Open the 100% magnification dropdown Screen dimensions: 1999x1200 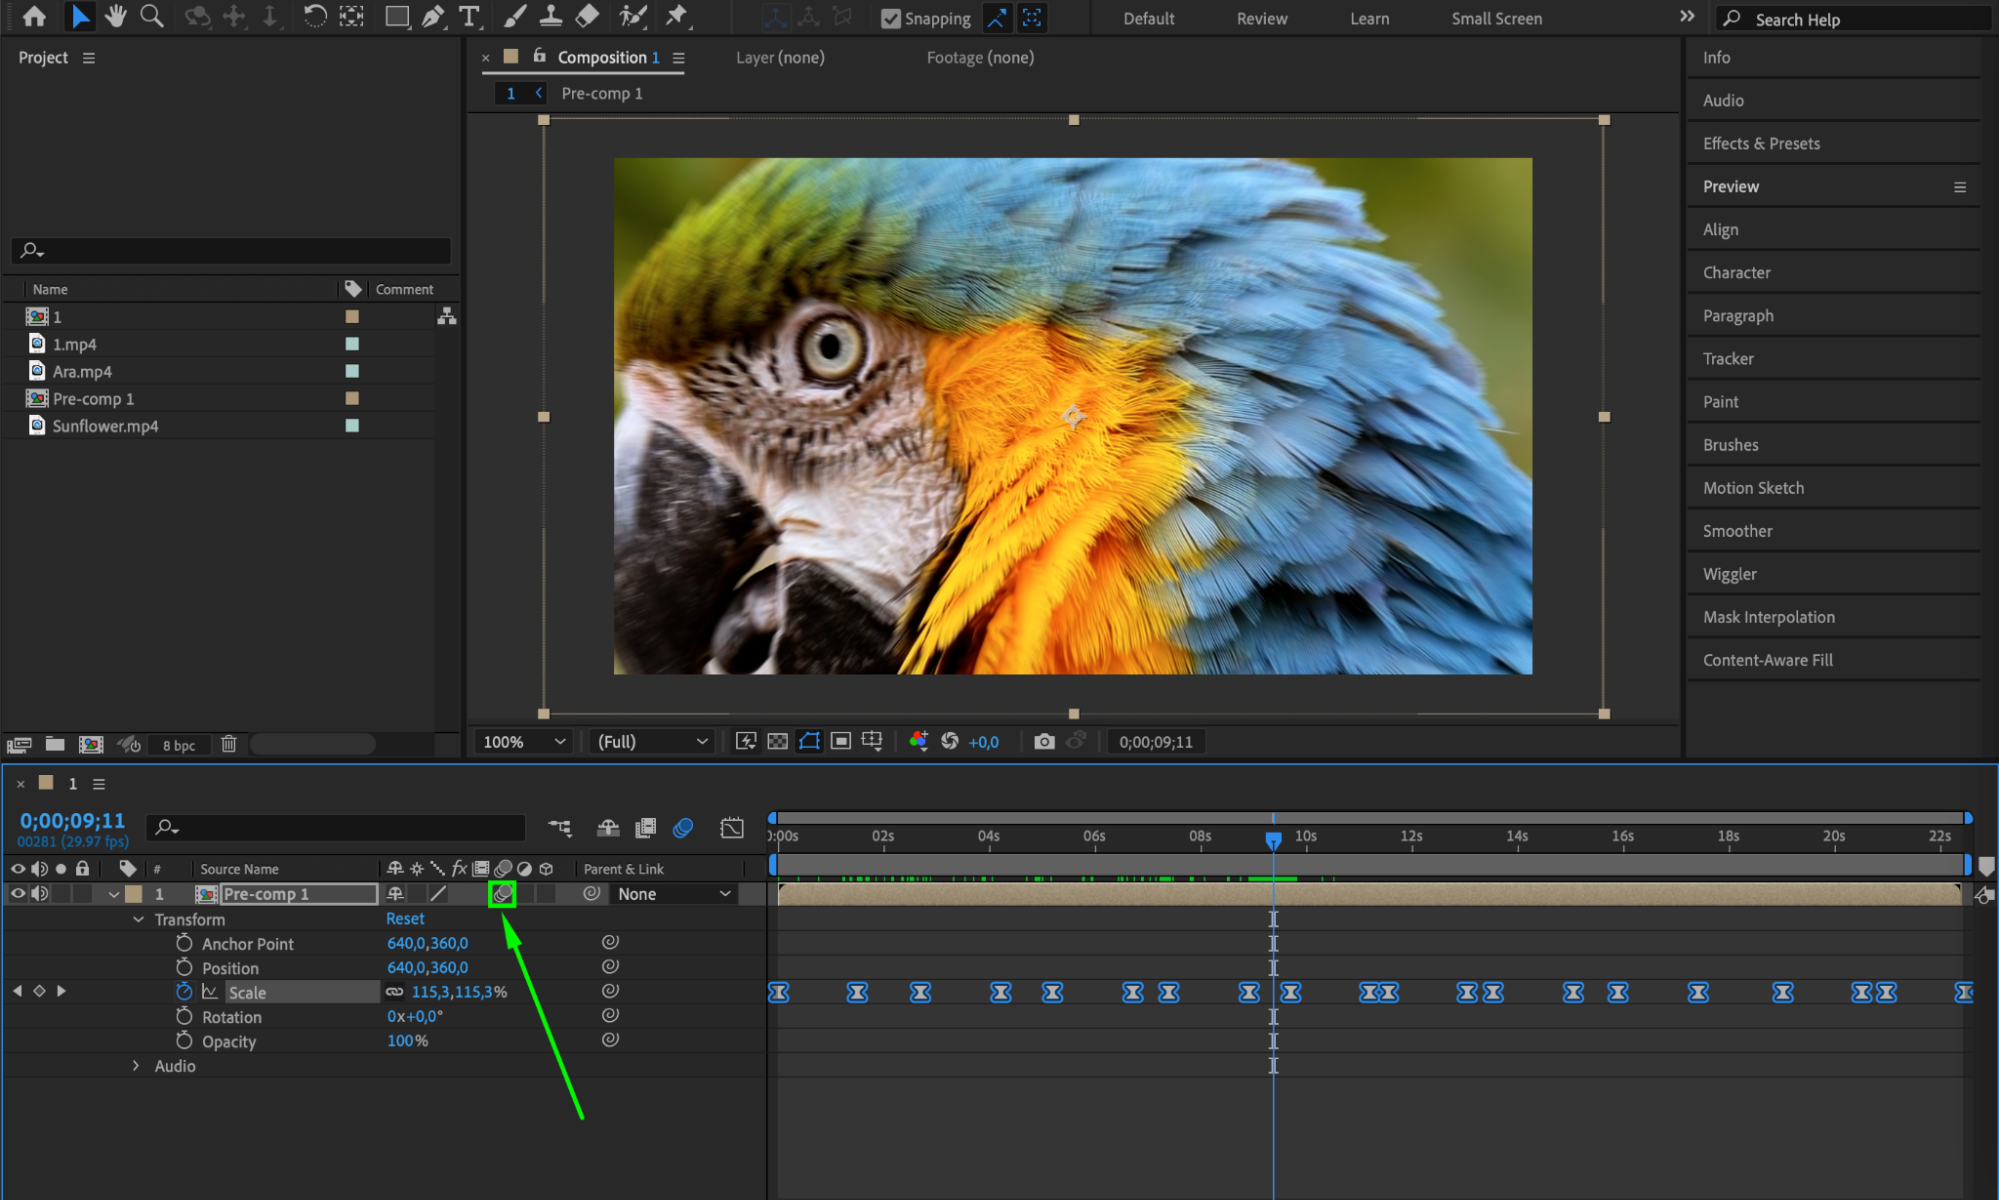pos(524,741)
